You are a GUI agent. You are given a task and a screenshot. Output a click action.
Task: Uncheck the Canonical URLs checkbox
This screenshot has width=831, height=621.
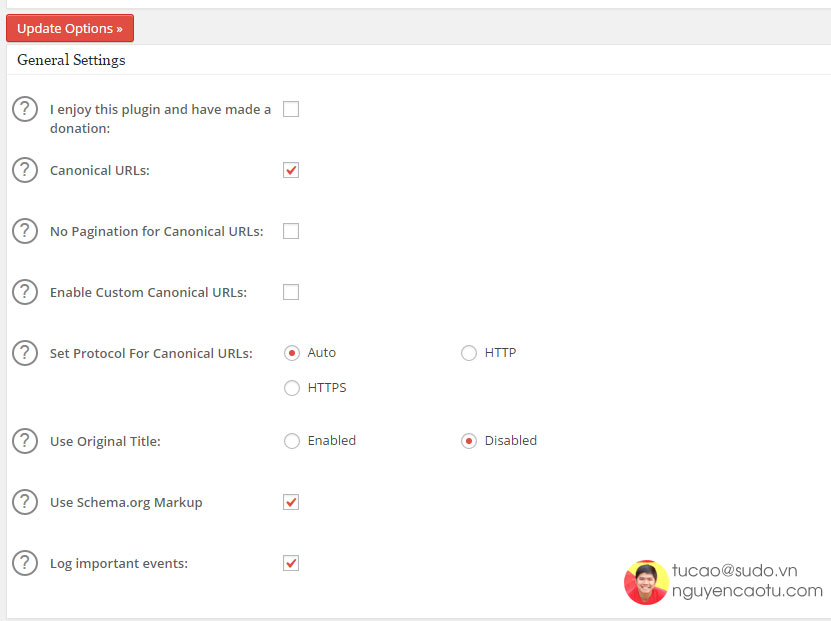point(291,170)
